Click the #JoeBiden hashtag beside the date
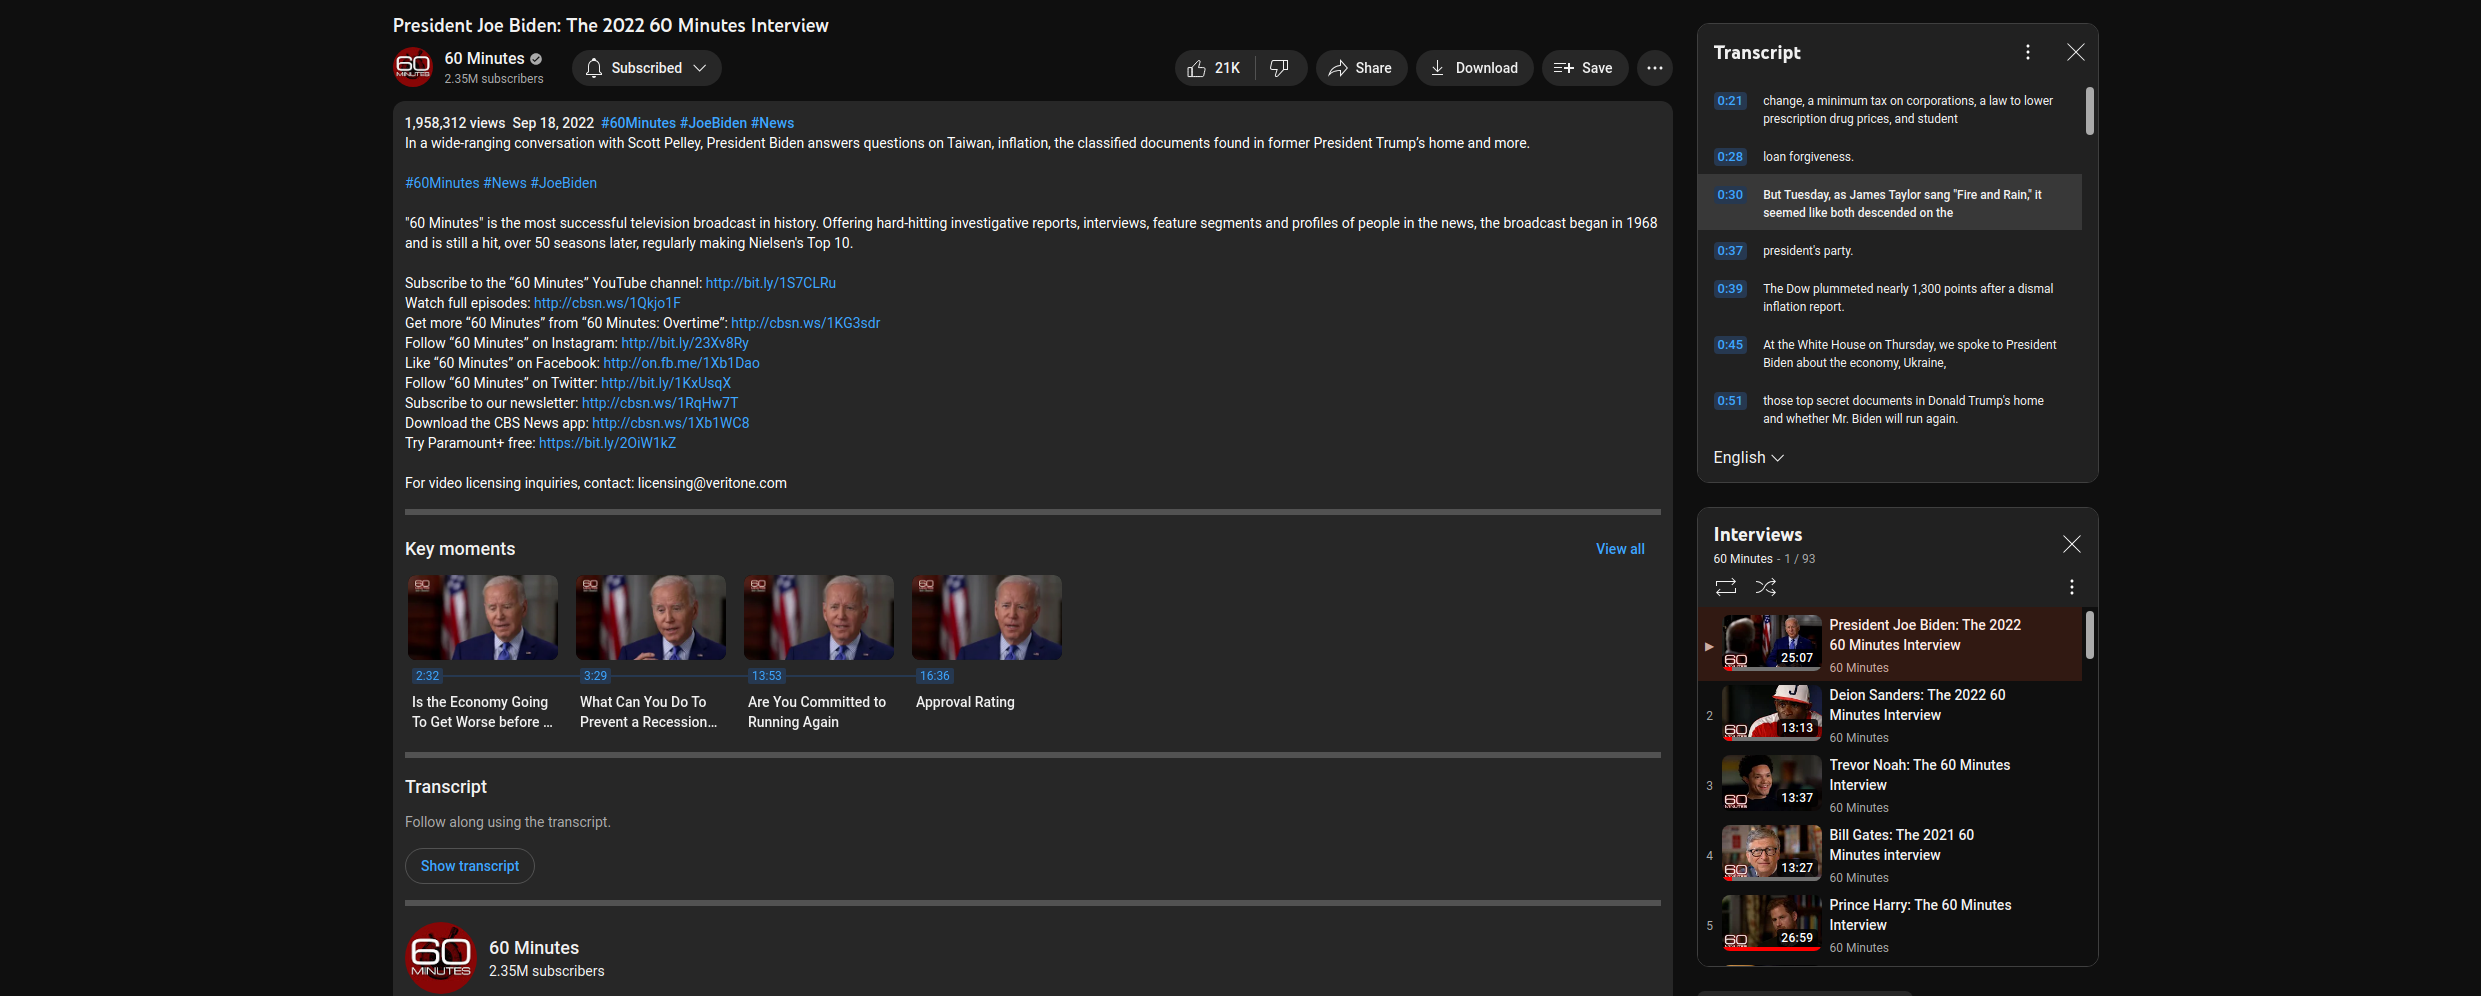This screenshot has width=2481, height=996. [x=713, y=123]
